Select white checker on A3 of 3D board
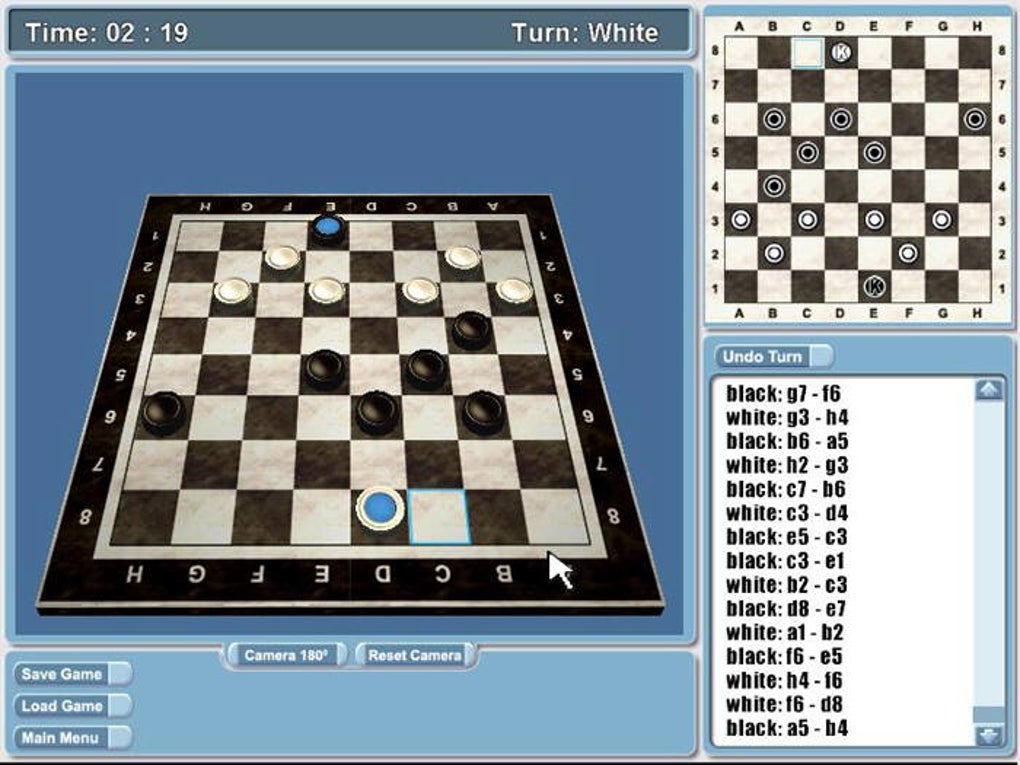The height and width of the screenshot is (765, 1020). tap(514, 291)
